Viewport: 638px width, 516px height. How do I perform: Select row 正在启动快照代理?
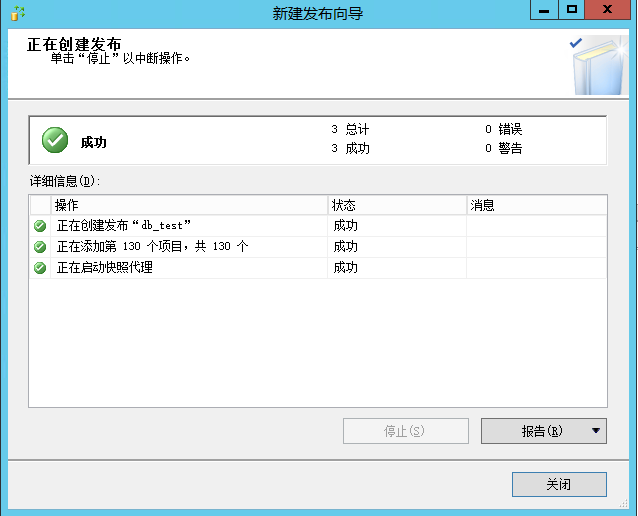[x=318, y=268]
